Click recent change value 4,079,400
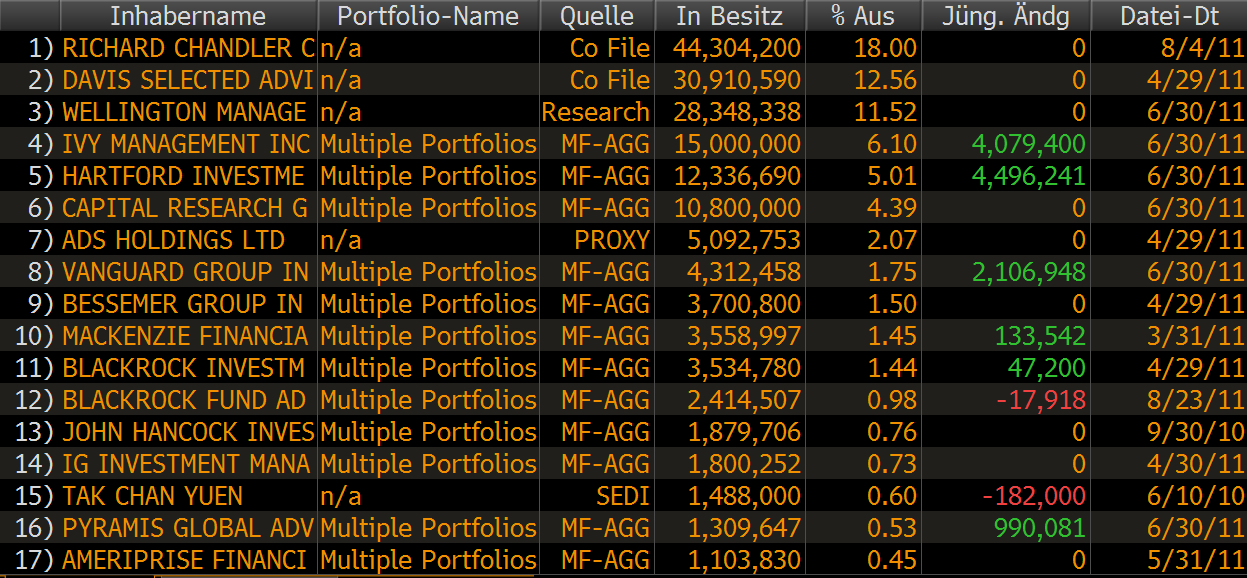This screenshot has height=578, width=1247. 1029,144
